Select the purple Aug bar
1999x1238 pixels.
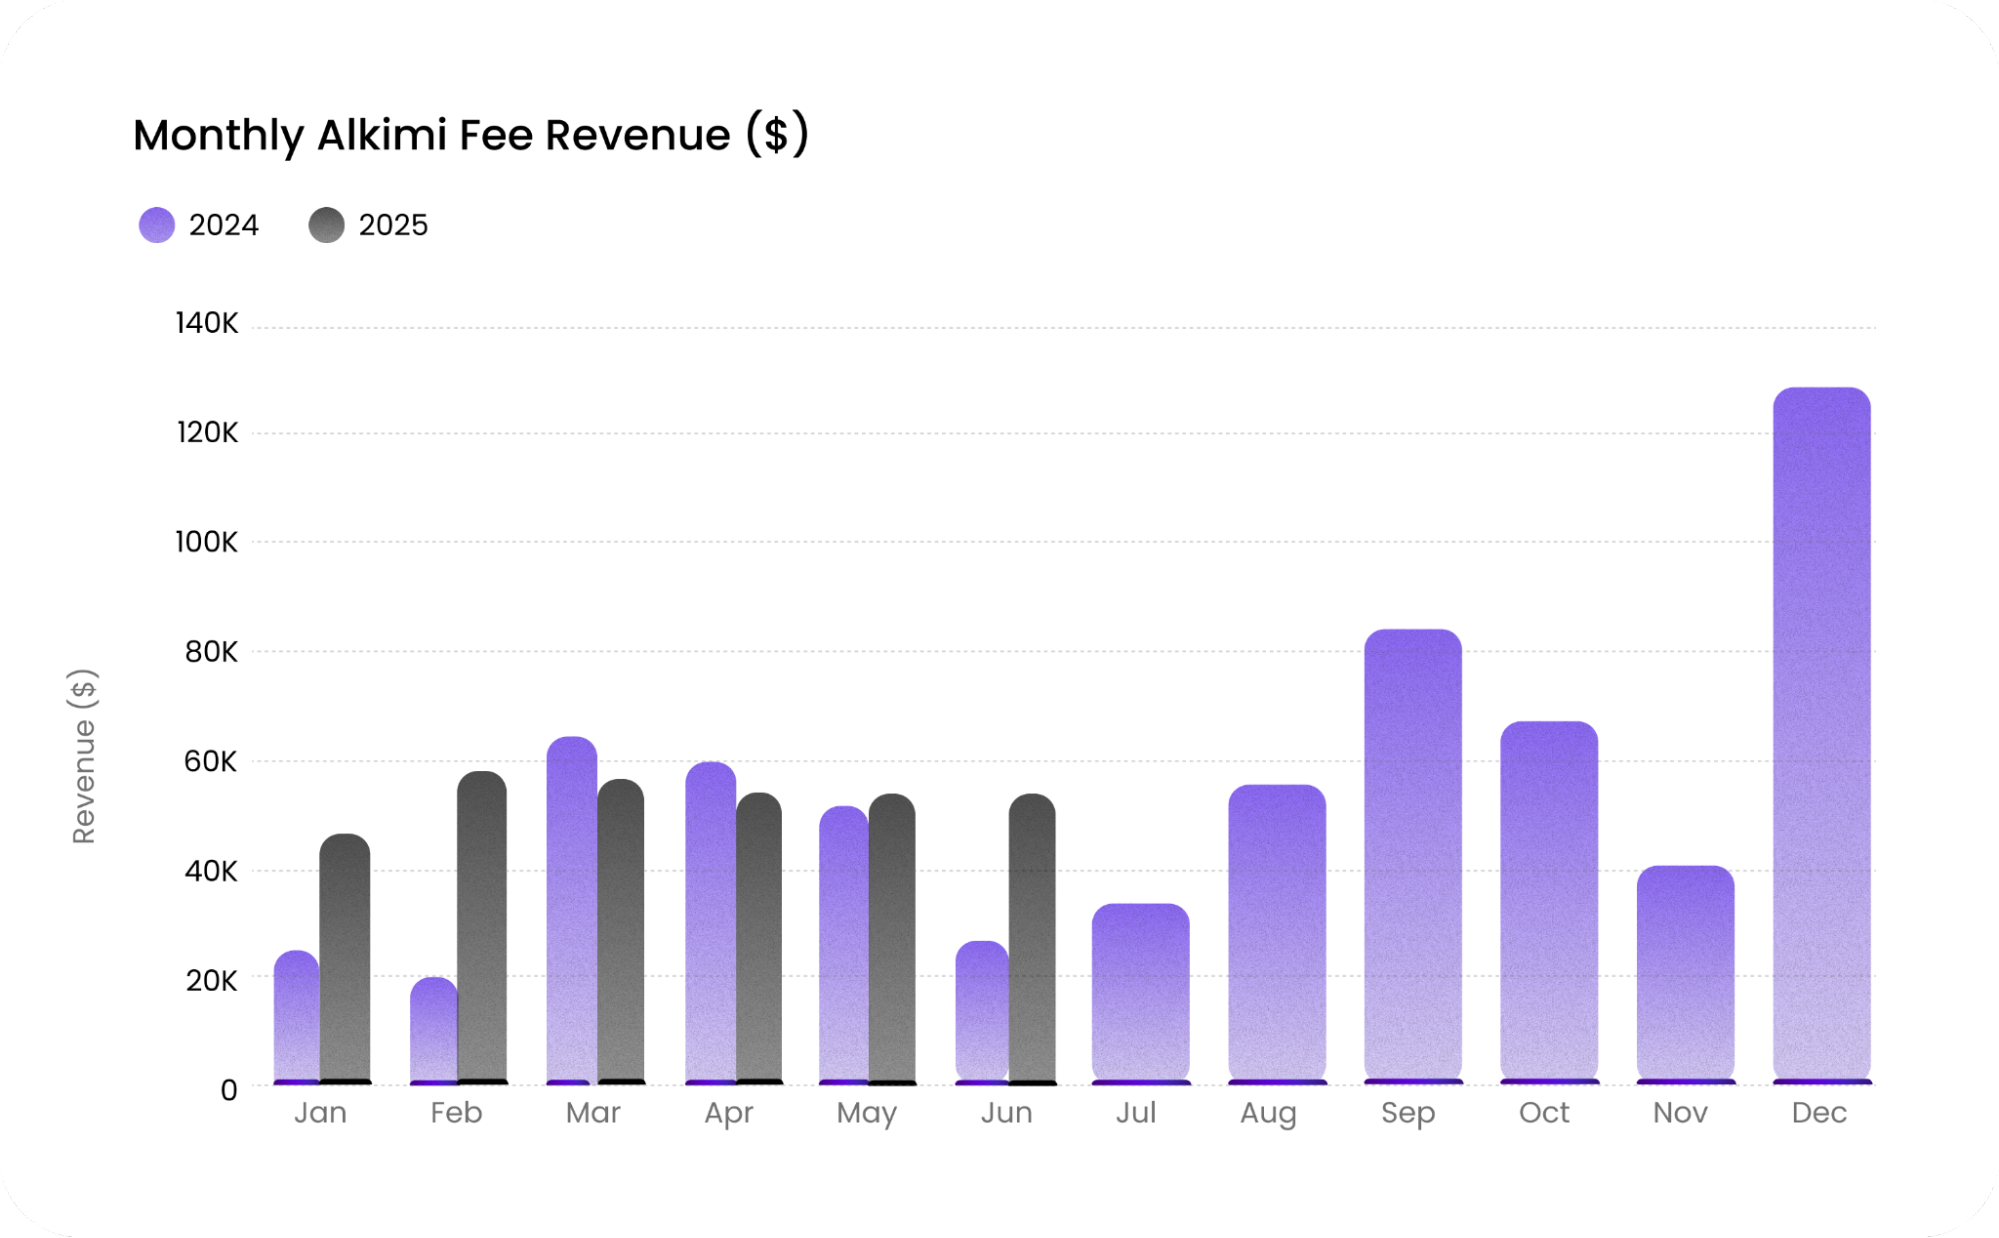[x=1277, y=935]
